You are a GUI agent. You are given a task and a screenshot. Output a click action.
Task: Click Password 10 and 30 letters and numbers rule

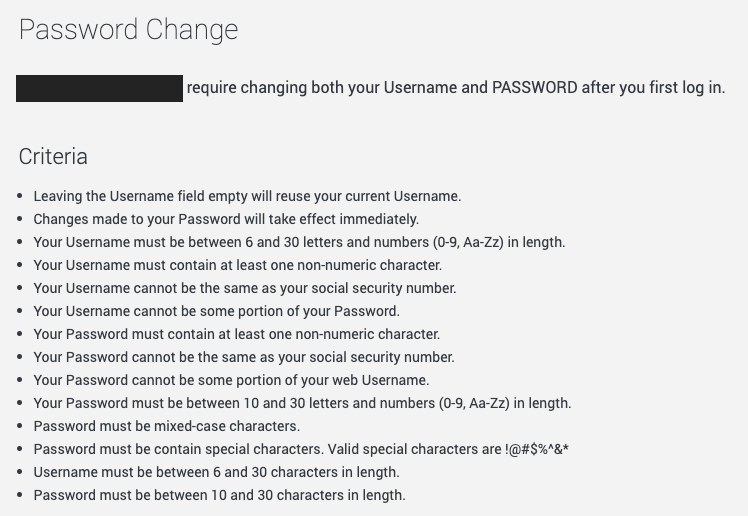pyautogui.click(x=302, y=403)
